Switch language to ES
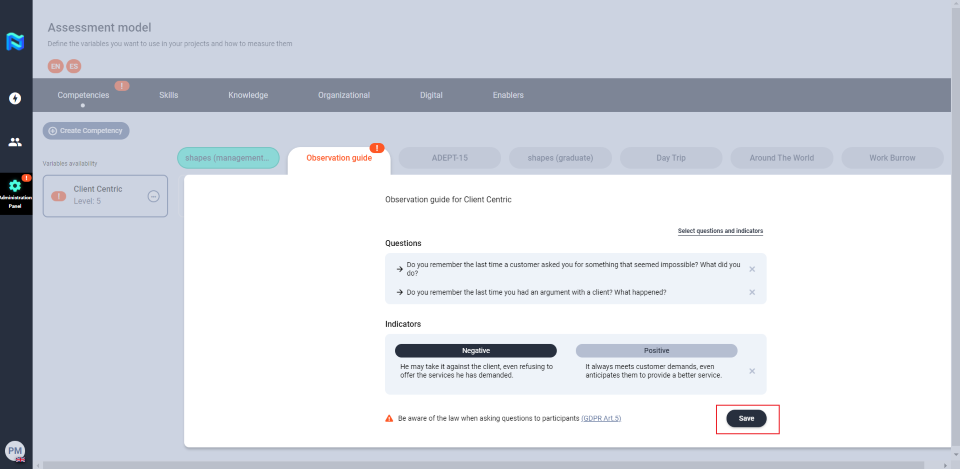Image resolution: width=960 pixels, height=469 pixels. pos(73,66)
